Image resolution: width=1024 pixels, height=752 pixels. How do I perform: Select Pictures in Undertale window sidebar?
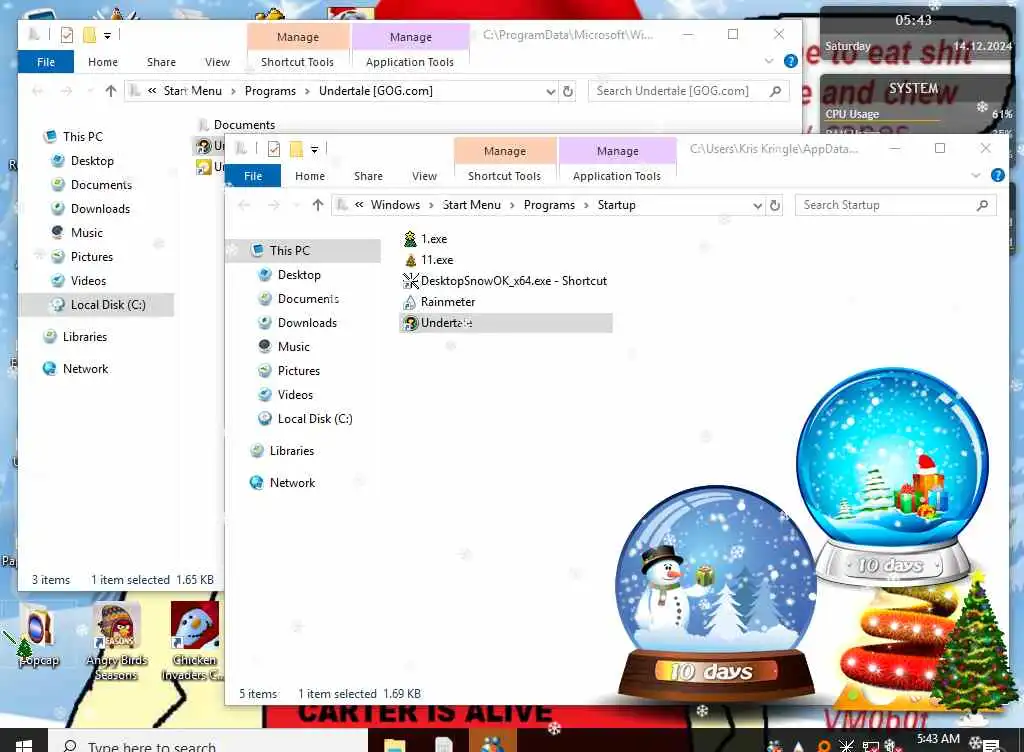point(91,257)
